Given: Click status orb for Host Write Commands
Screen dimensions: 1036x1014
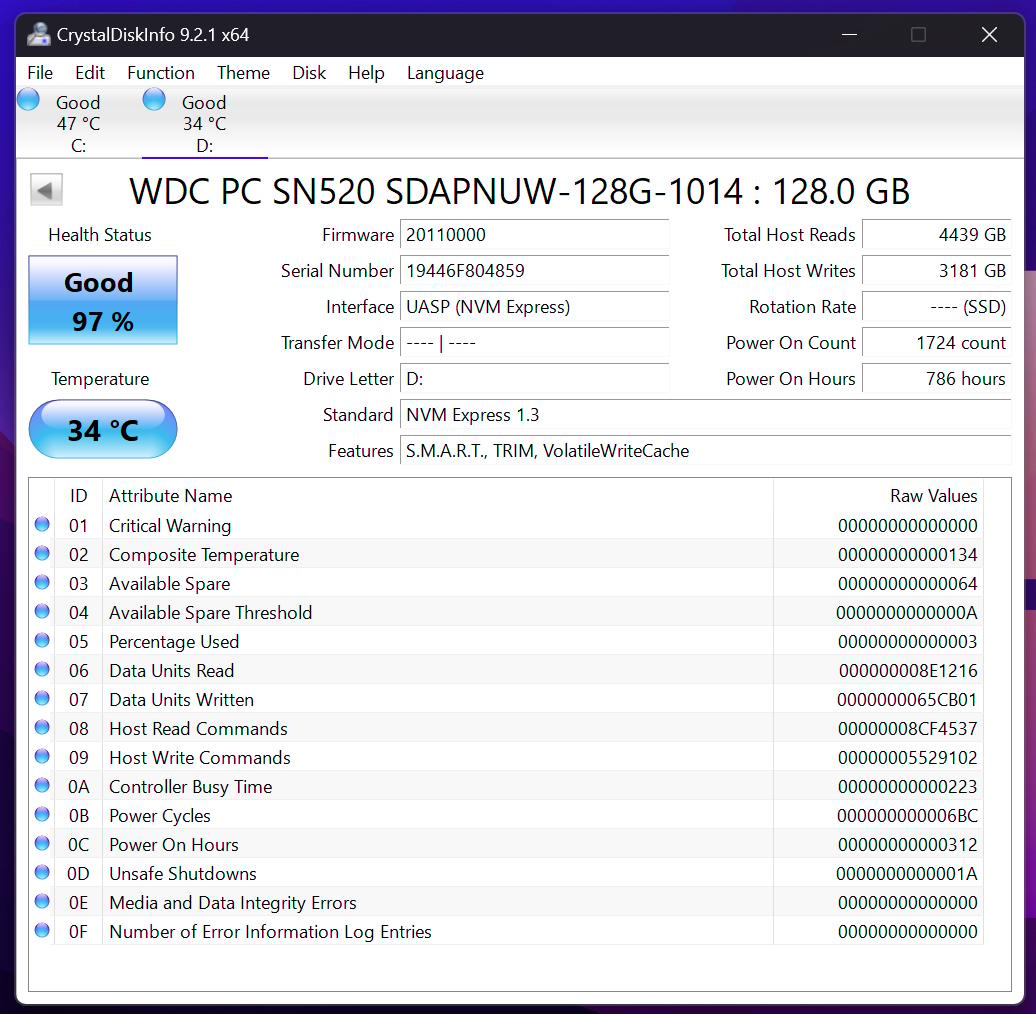Looking at the screenshot, I should (42, 756).
